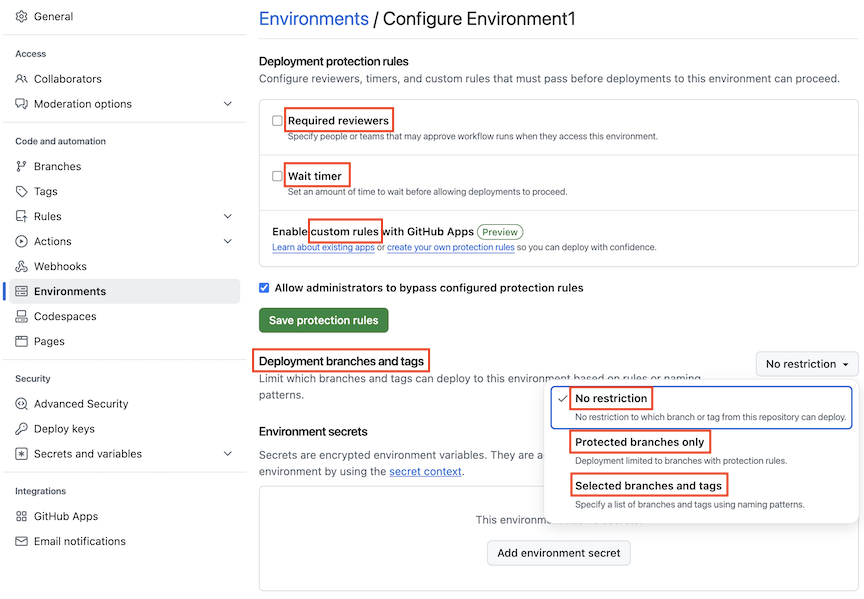The image size is (864, 599).
Task: Open the Branches settings icon
Action: coord(22,166)
